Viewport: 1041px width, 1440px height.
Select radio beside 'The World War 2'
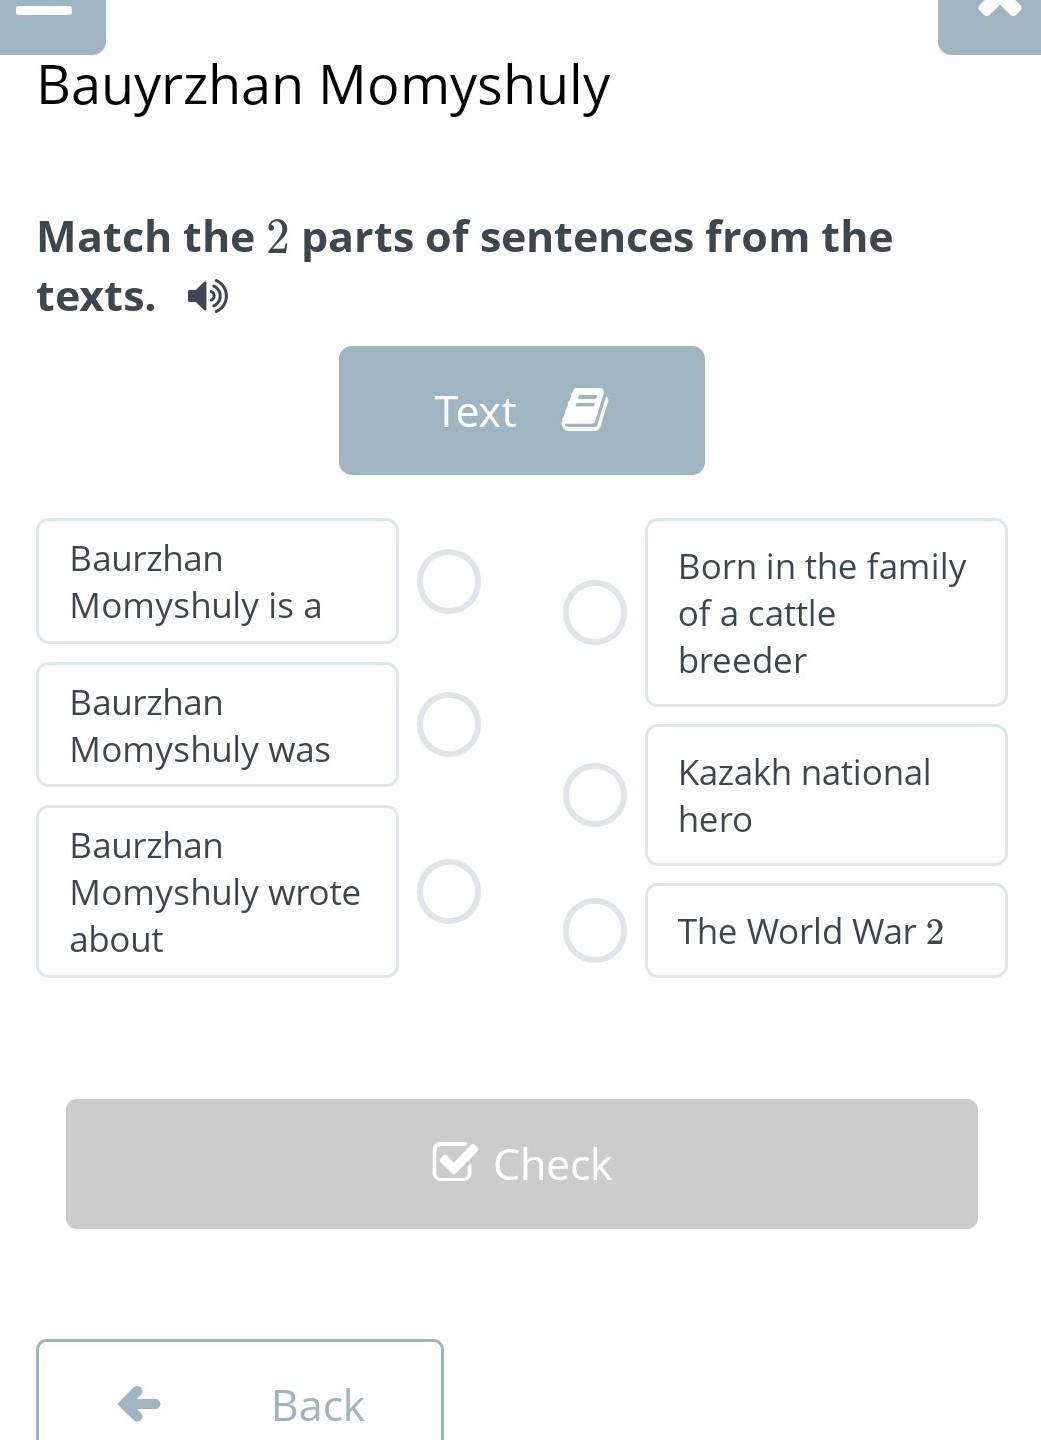pyautogui.click(x=595, y=930)
